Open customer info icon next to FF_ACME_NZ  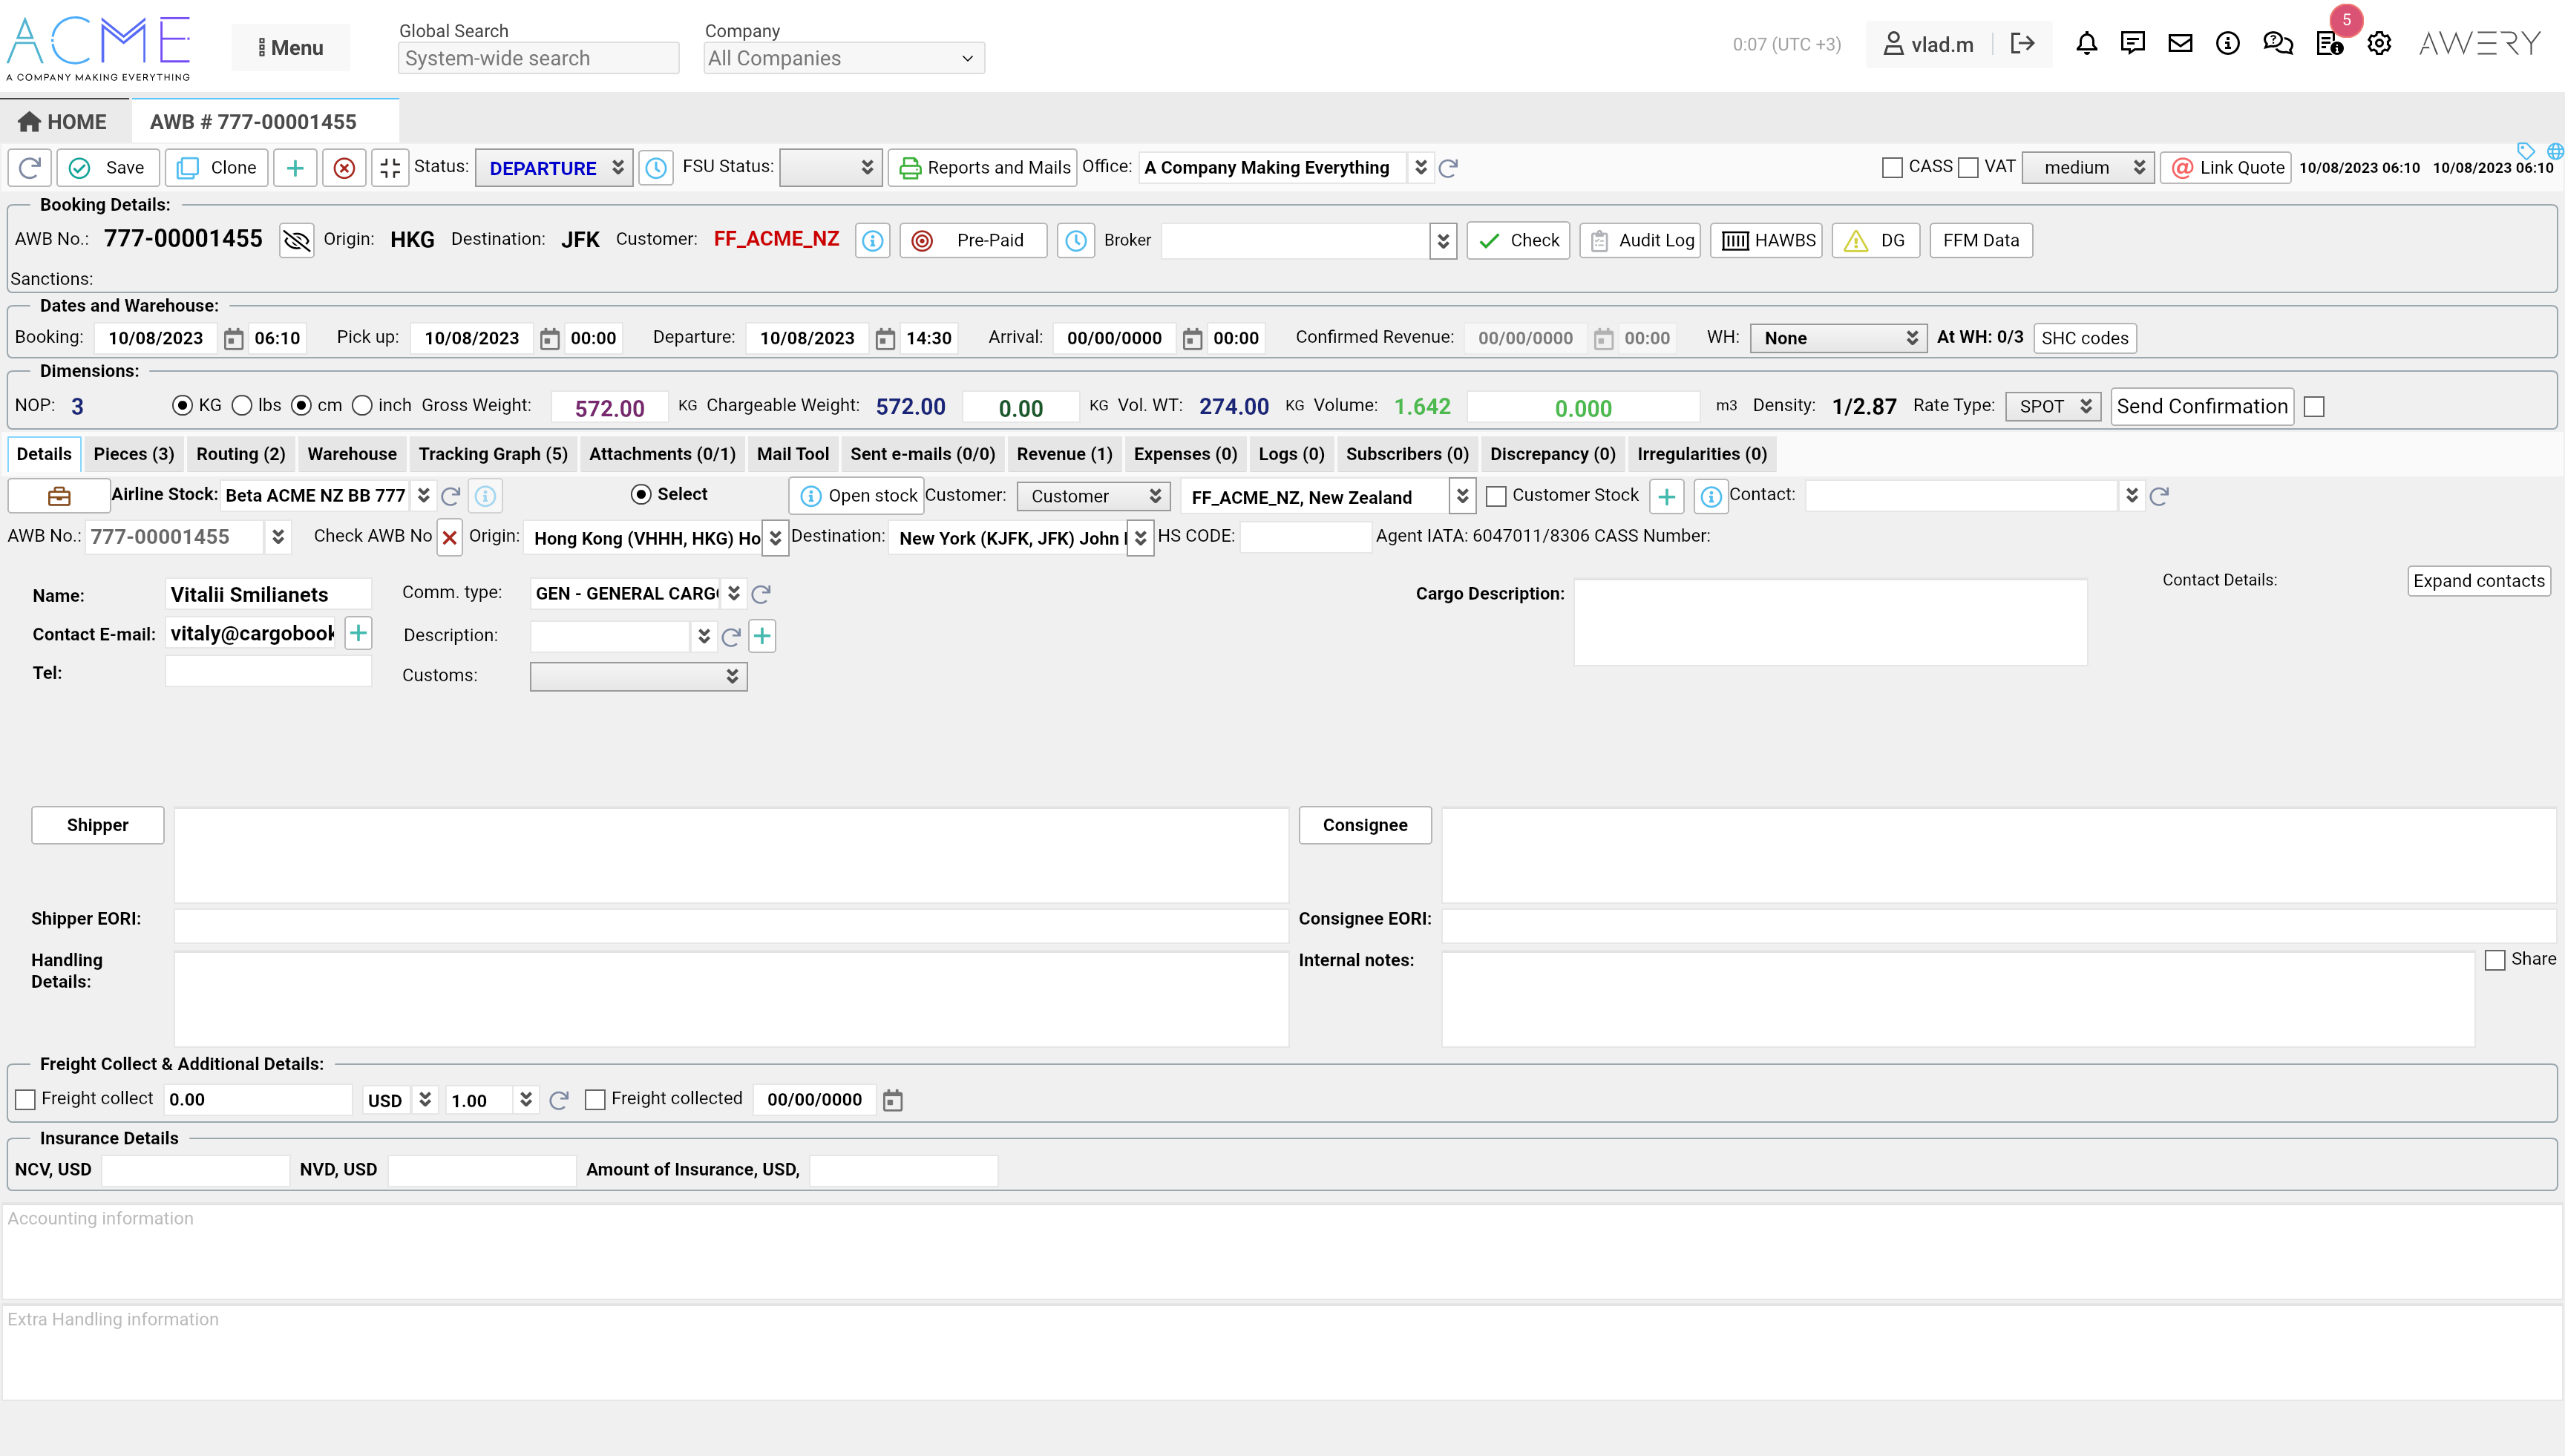pyautogui.click(x=872, y=240)
